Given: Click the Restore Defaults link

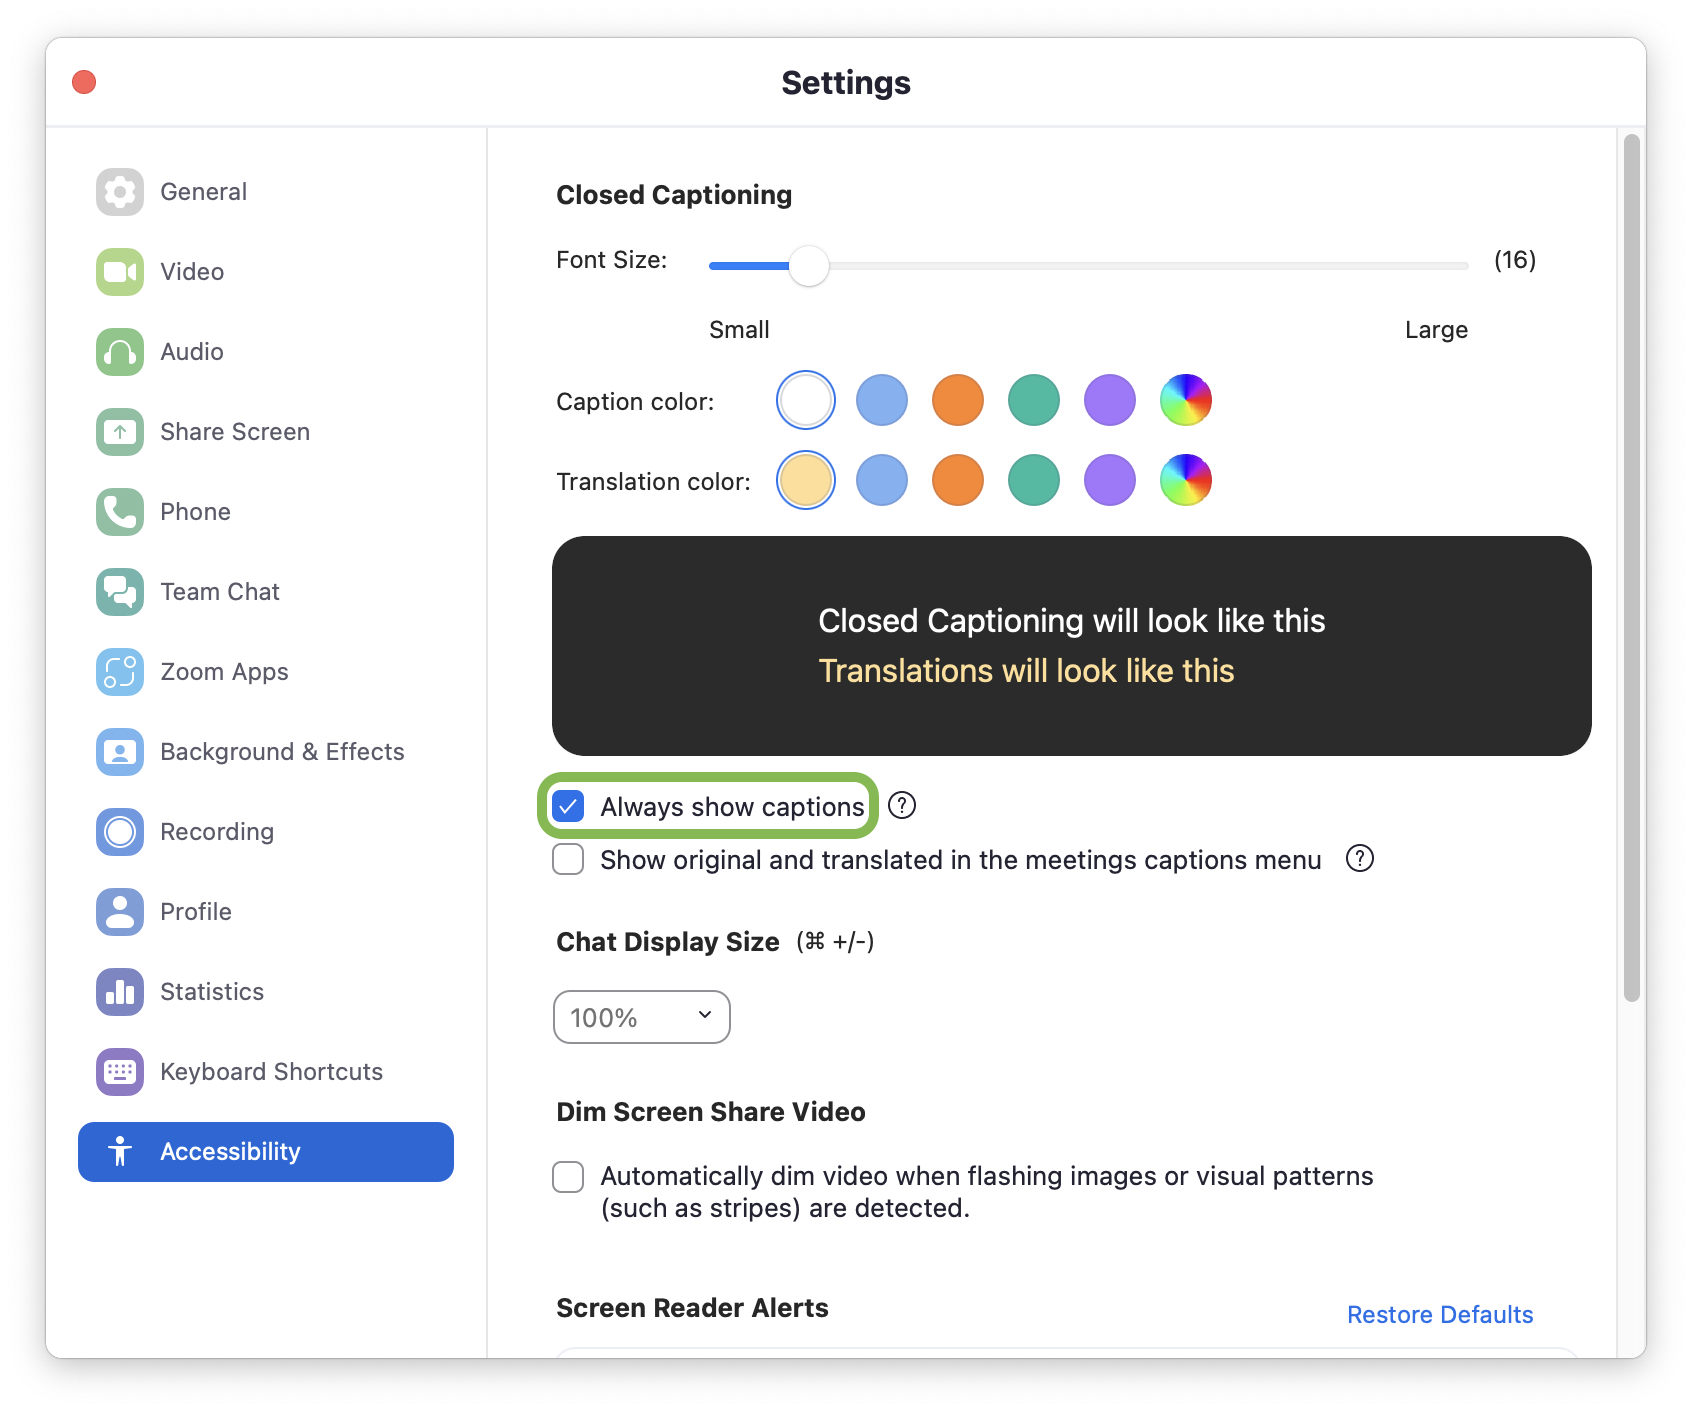Looking at the screenshot, I should pos(1439,1314).
